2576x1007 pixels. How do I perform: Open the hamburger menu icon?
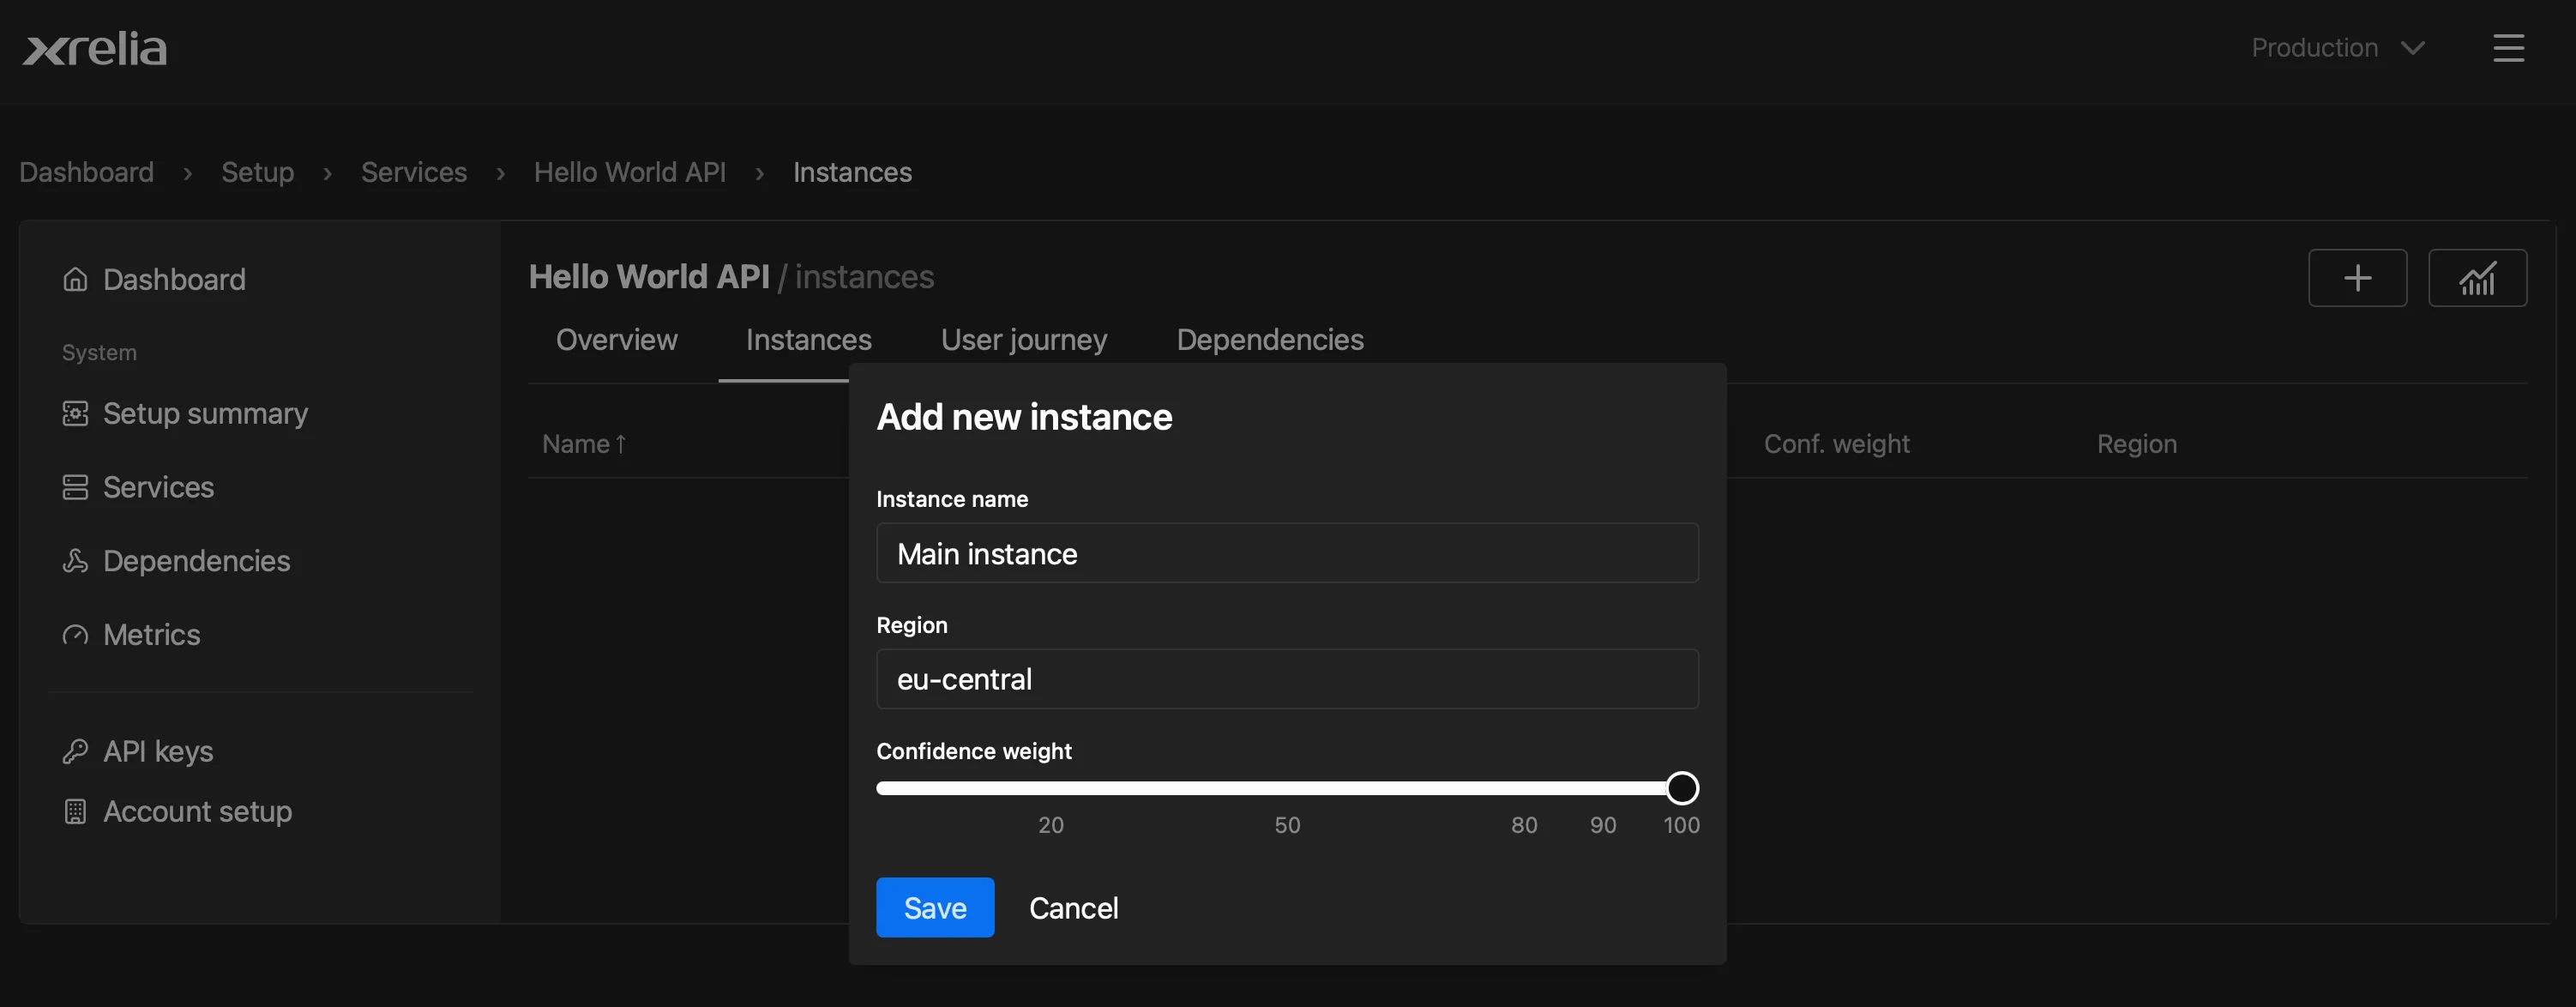tap(2508, 48)
